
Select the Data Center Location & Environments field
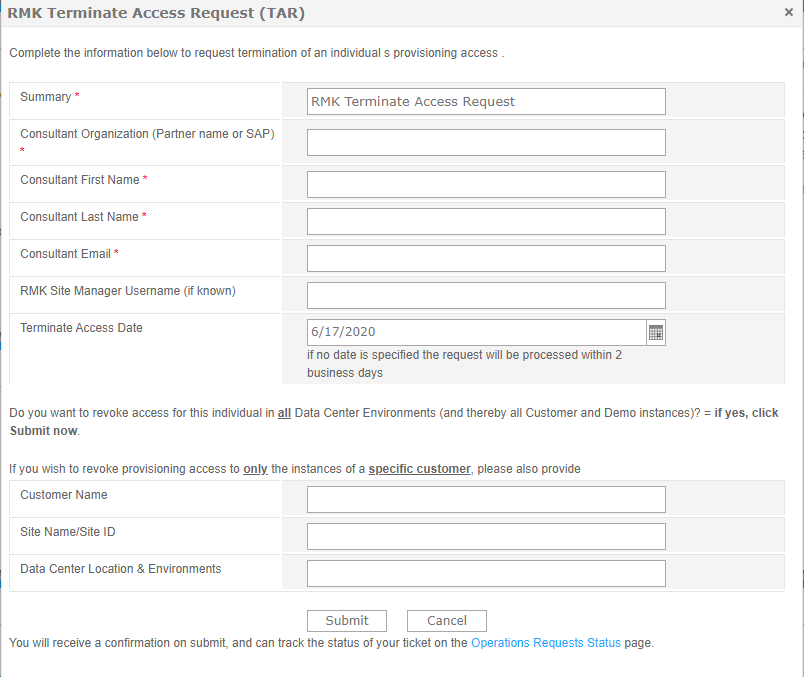[486, 573]
